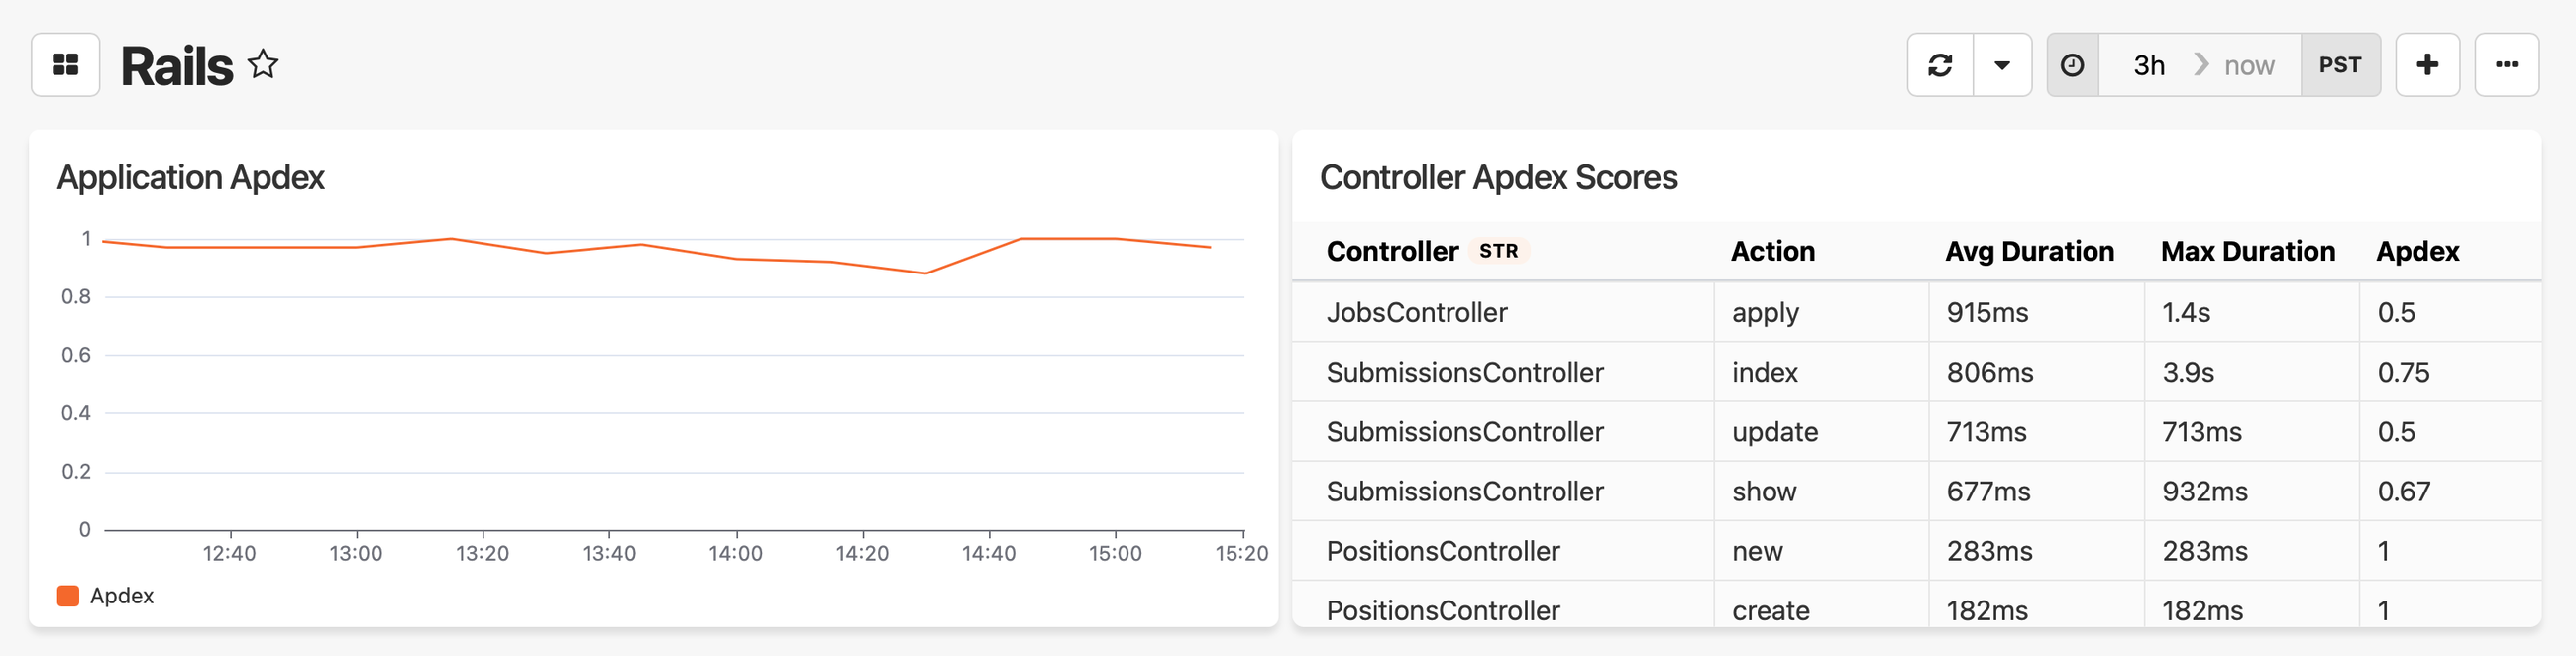Open the dashboard grid icon beside Rails title
This screenshot has width=2576, height=656.
tap(64, 64)
